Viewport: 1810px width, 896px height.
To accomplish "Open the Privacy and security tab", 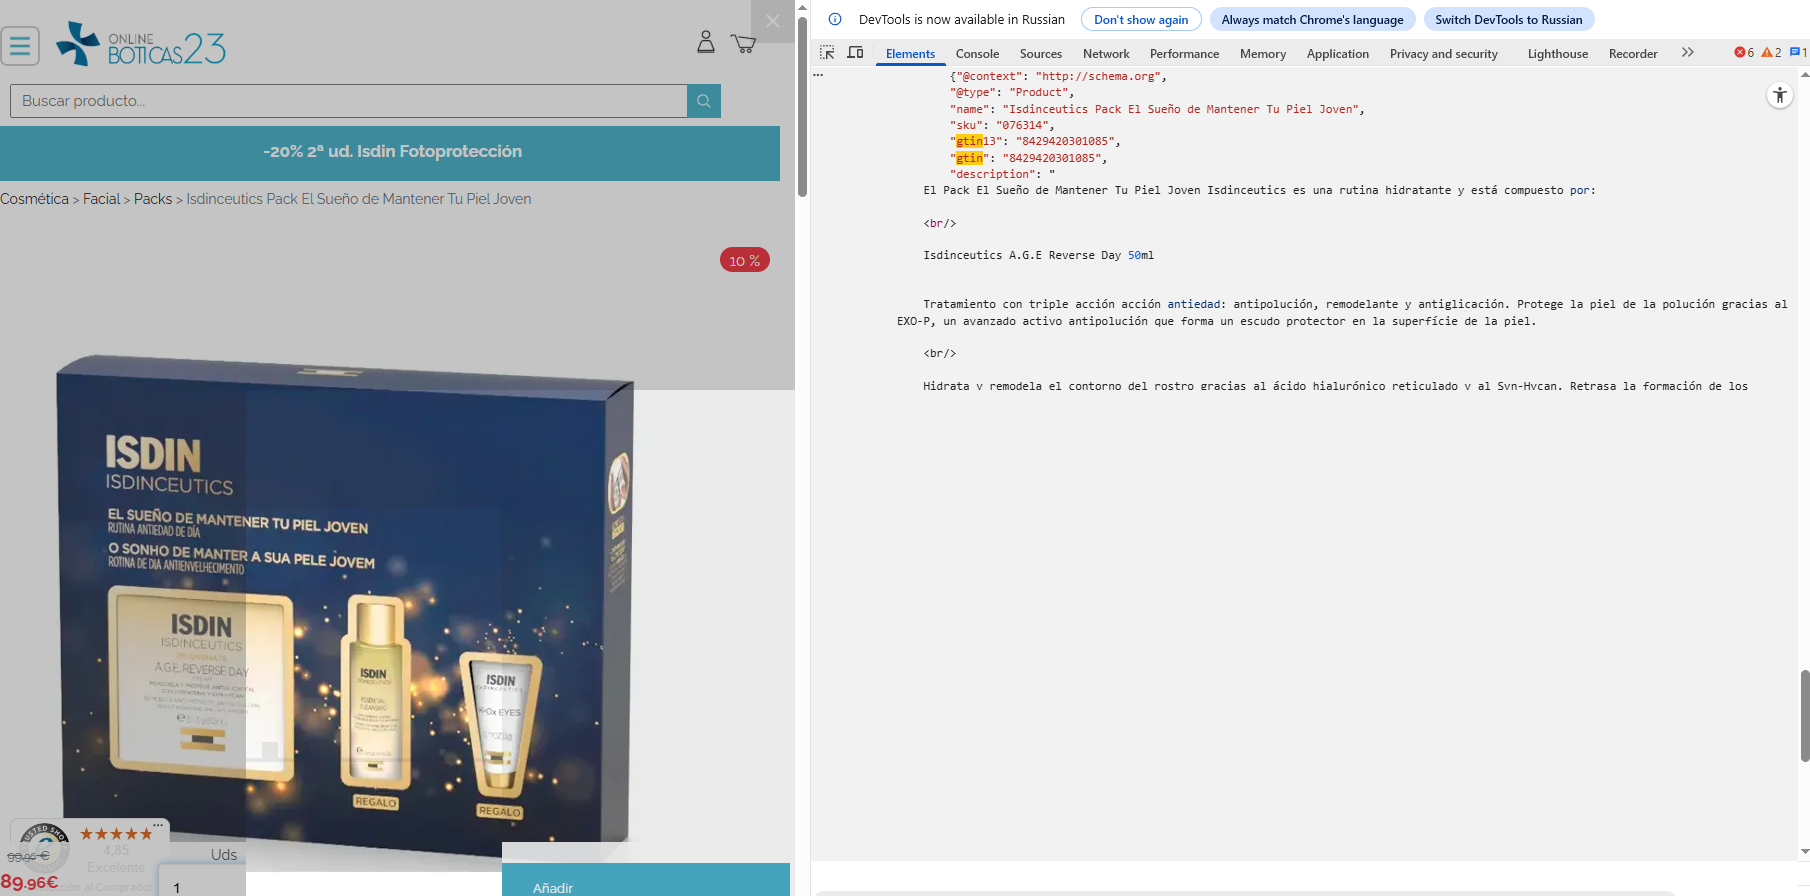I will point(1443,54).
